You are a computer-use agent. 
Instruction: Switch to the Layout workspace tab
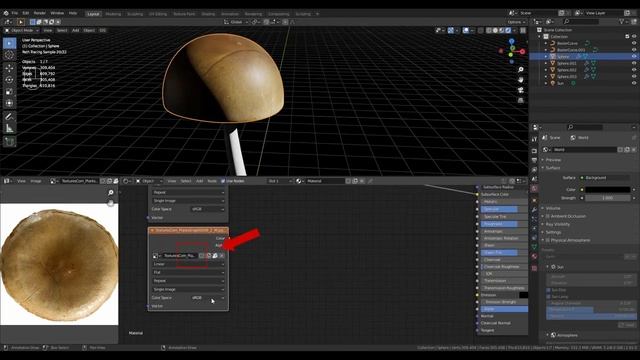pyautogui.click(x=93, y=13)
